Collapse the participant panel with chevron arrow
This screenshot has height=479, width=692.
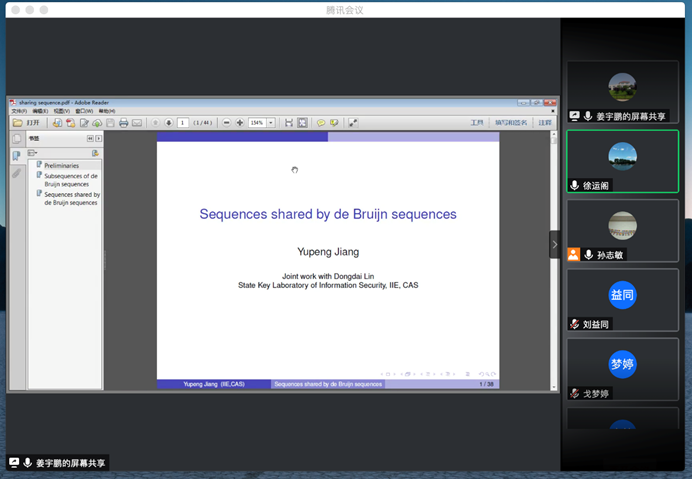[555, 245]
